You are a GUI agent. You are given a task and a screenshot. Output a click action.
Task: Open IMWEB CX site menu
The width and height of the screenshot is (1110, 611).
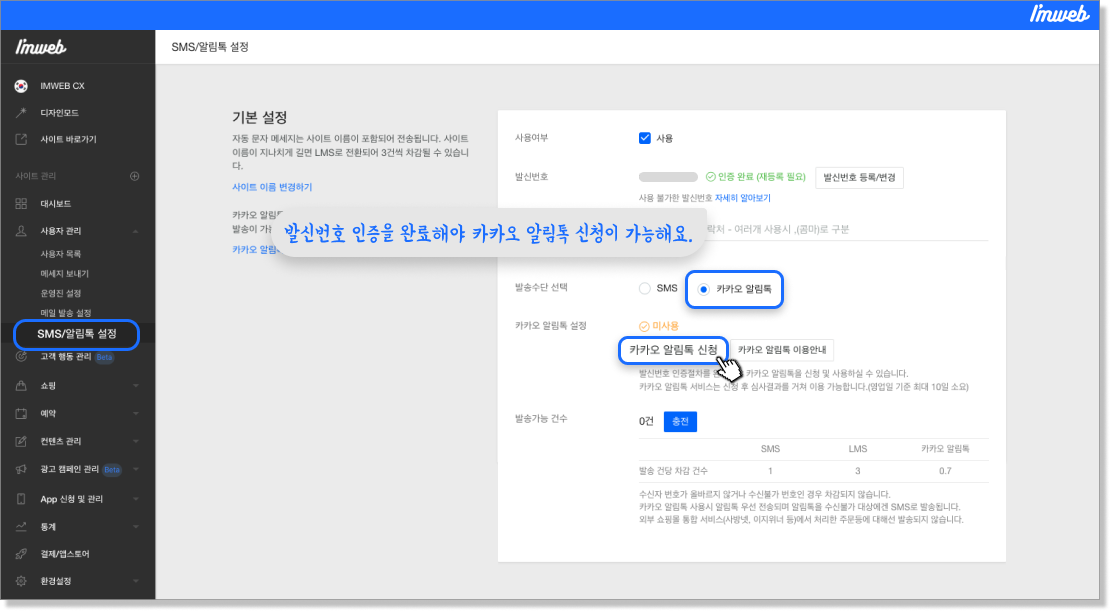62,86
